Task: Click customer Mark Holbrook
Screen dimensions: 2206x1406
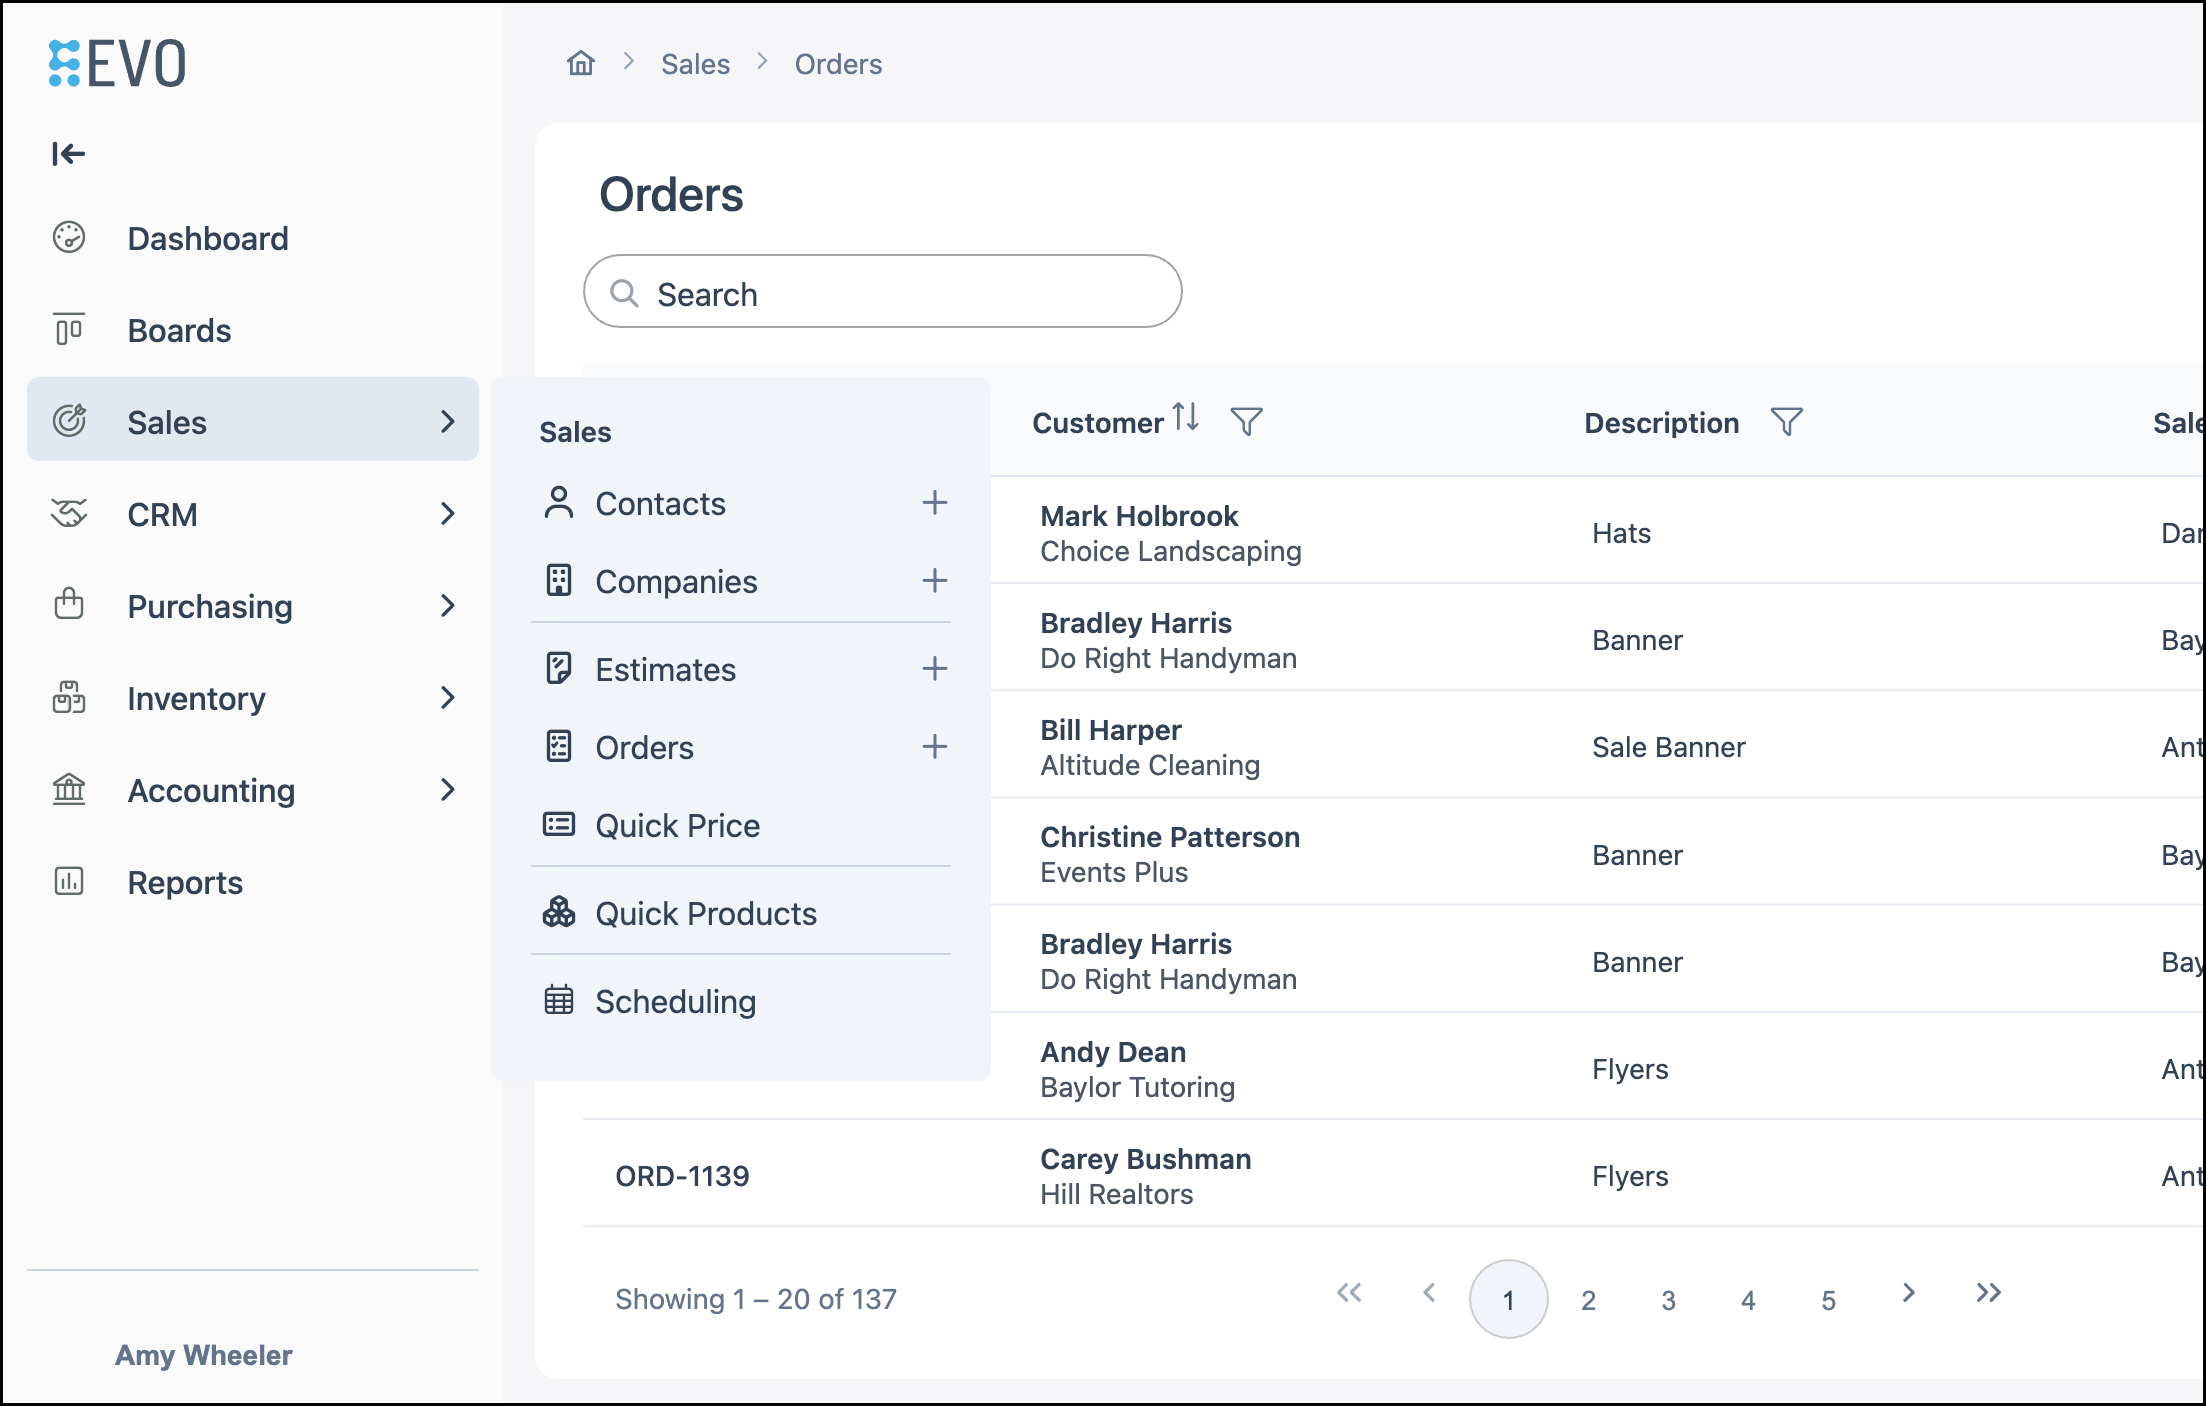Action: coord(1139,516)
